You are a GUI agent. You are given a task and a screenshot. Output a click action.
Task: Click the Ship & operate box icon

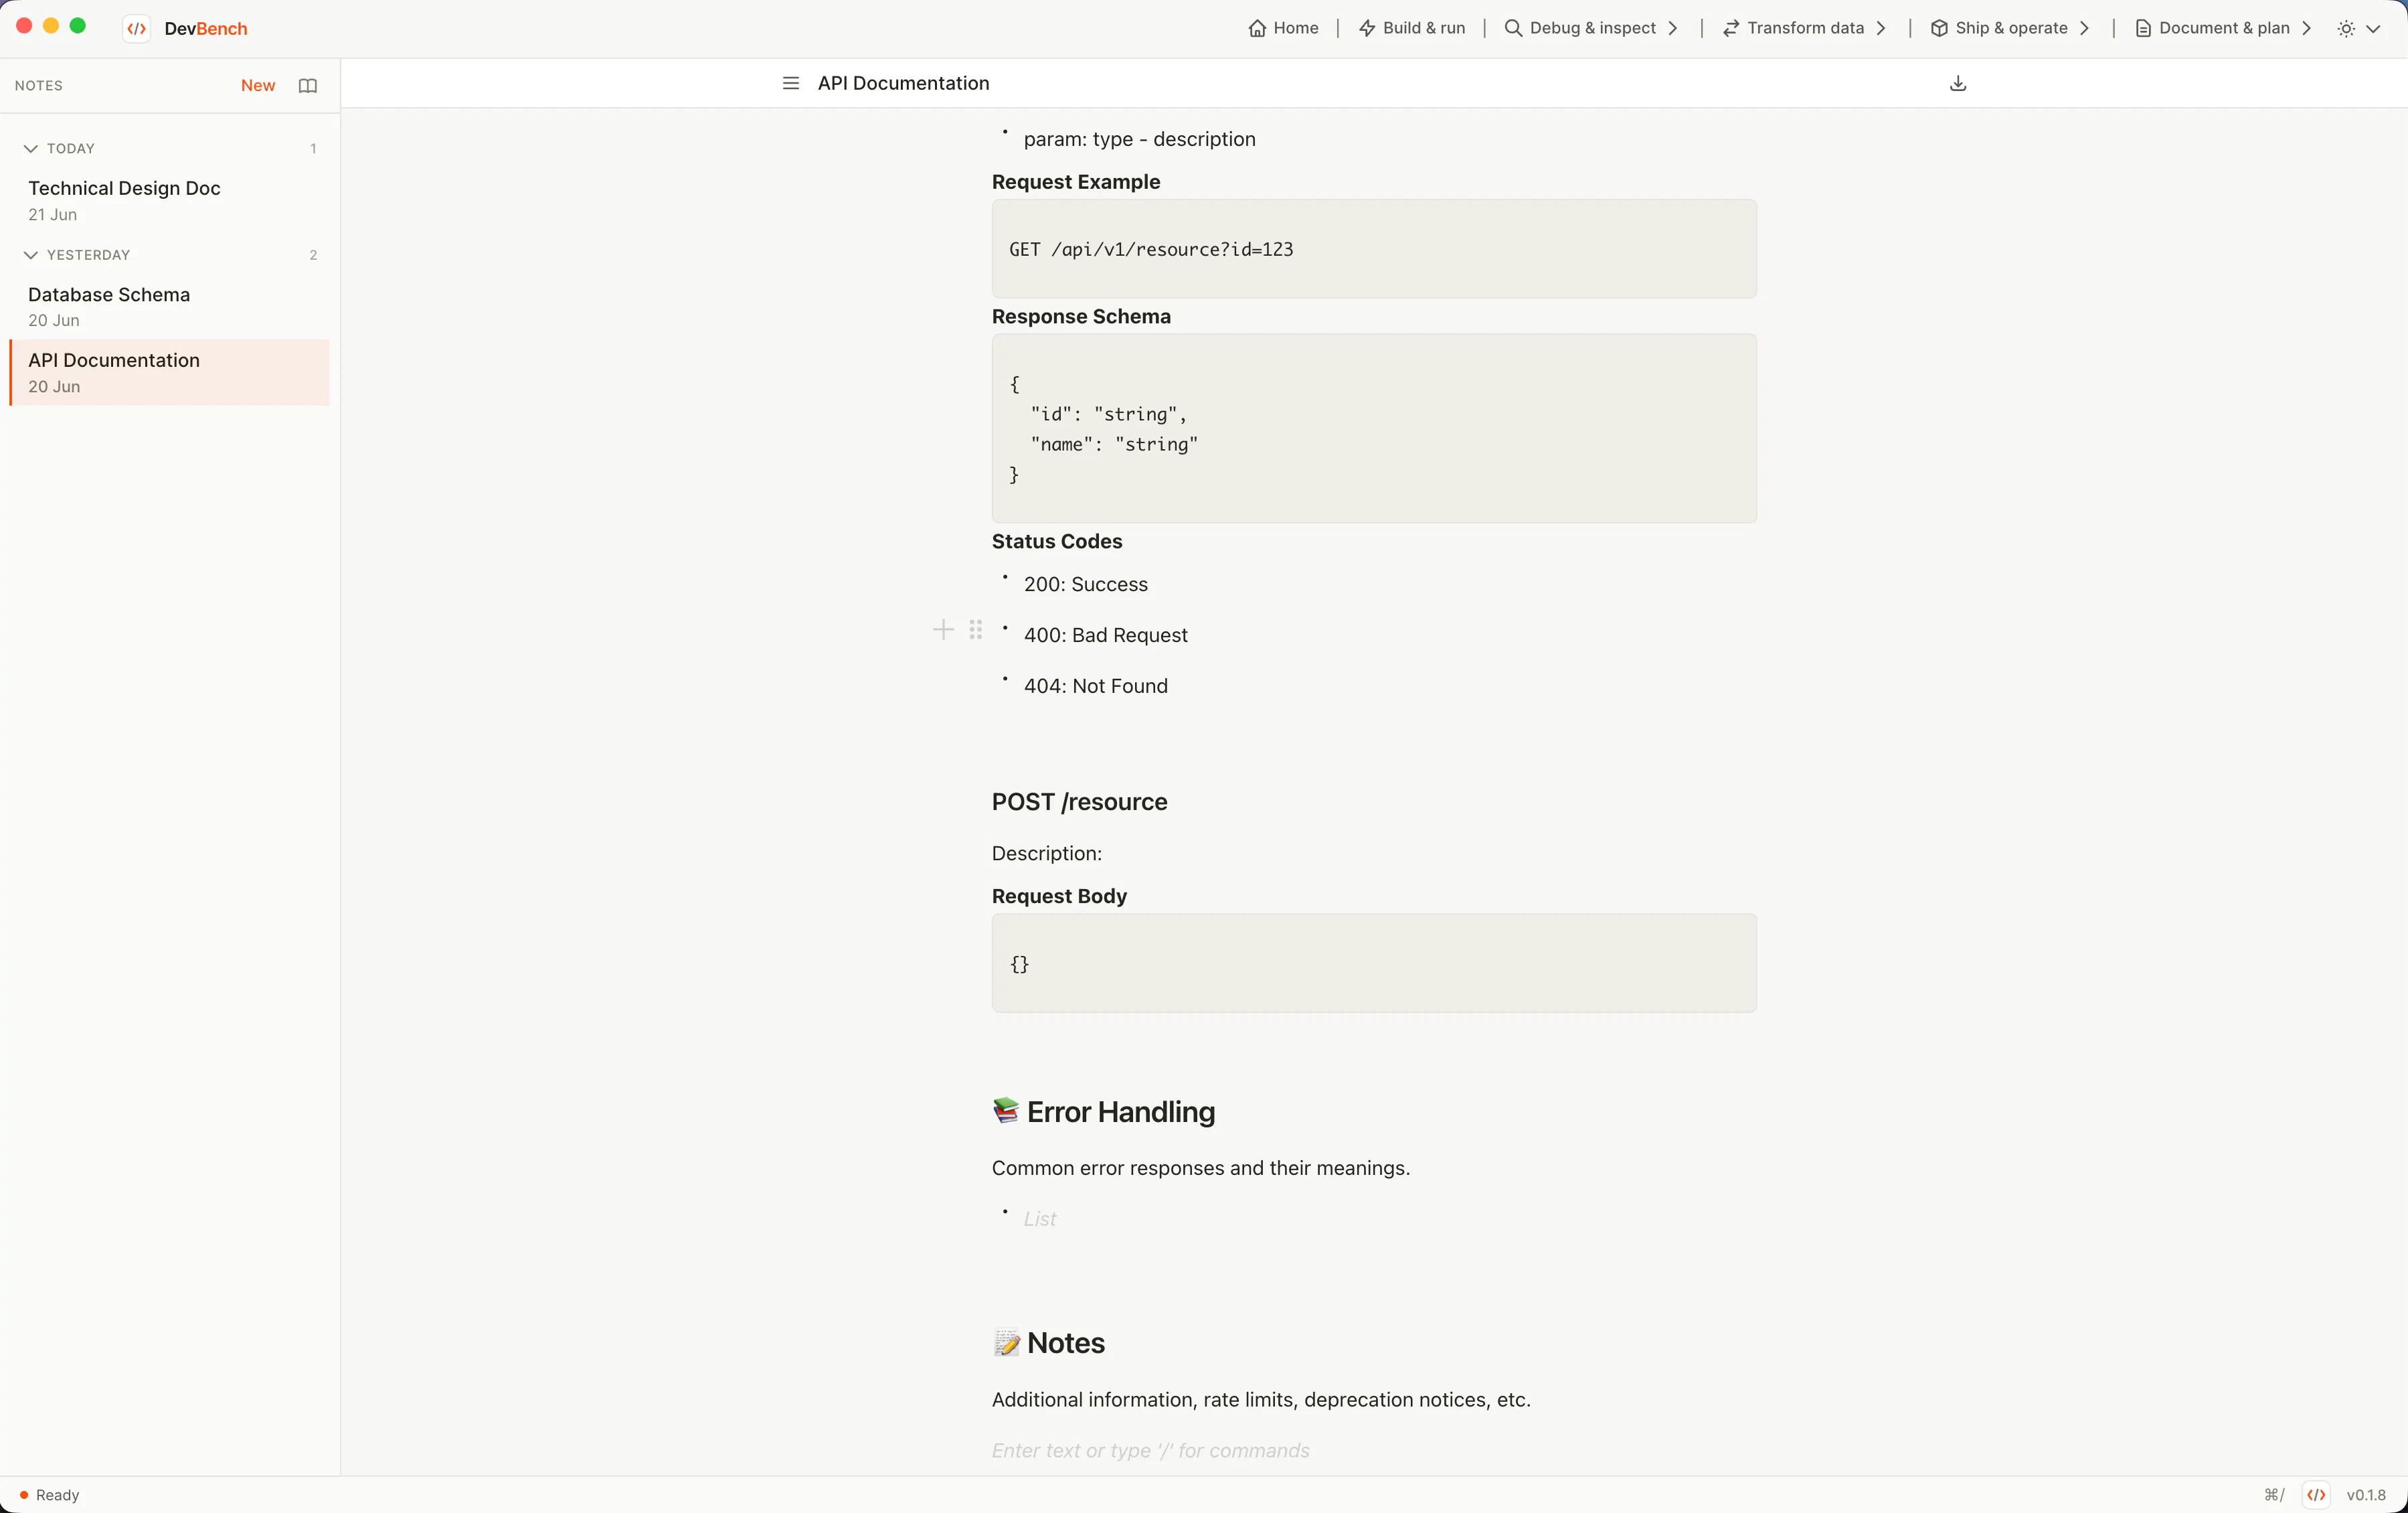click(1939, 28)
